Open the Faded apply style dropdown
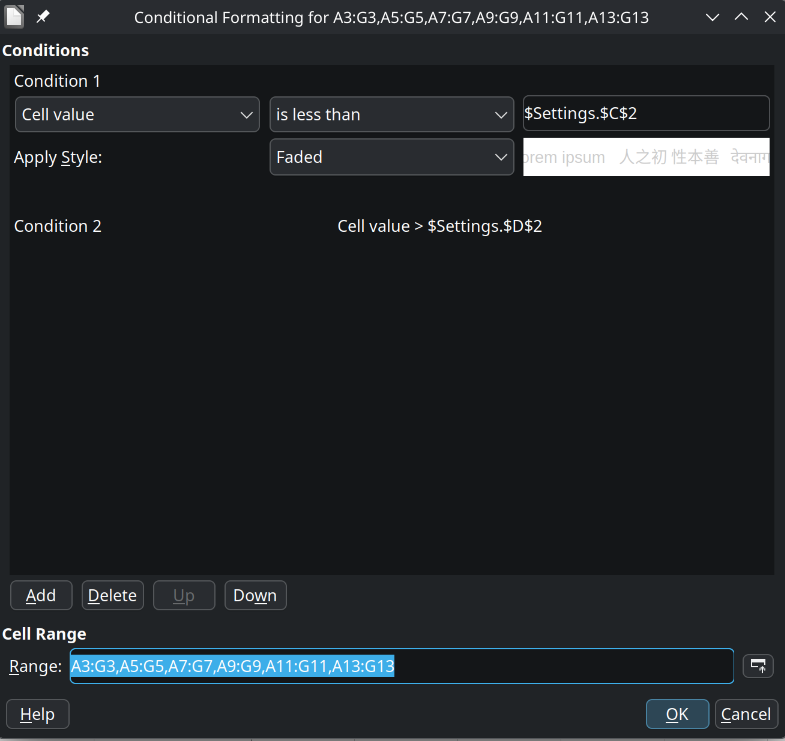Viewport: 785px width, 741px height. [391, 157]
